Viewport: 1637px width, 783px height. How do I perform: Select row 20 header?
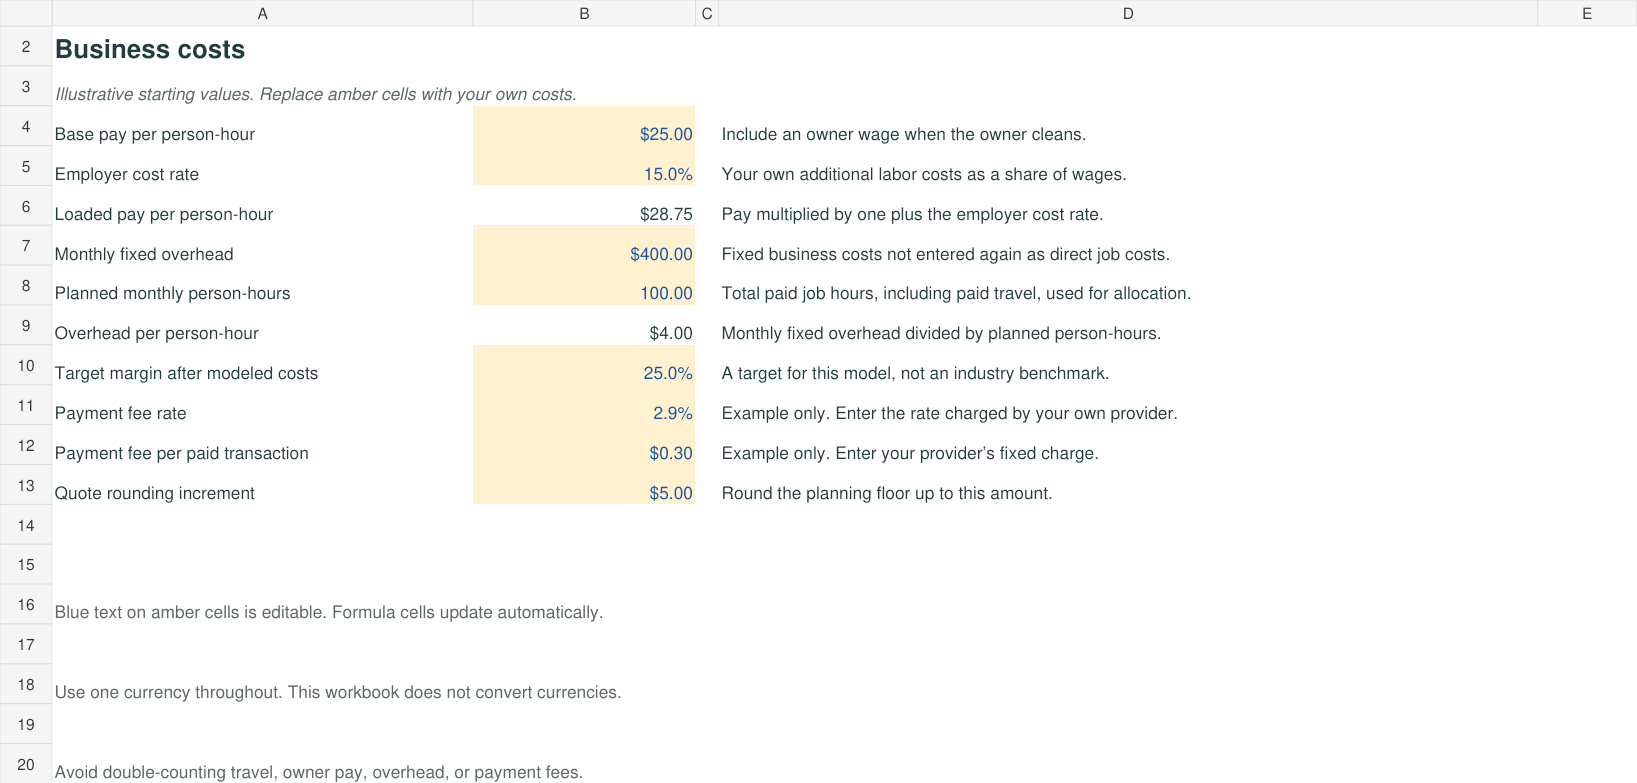(x=26, y=764)
